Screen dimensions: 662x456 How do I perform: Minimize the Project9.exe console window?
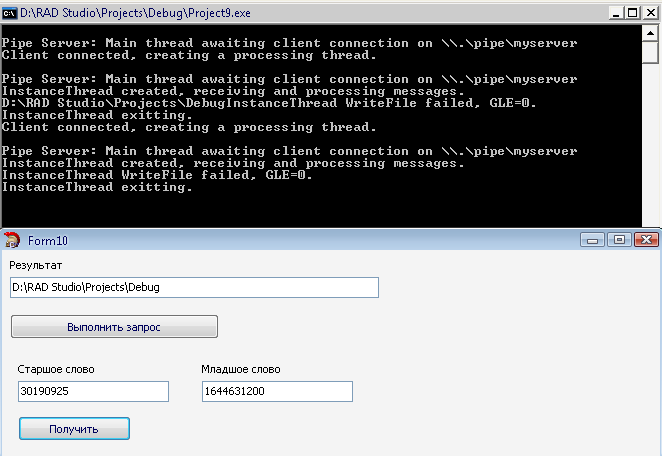click(616, 13)
